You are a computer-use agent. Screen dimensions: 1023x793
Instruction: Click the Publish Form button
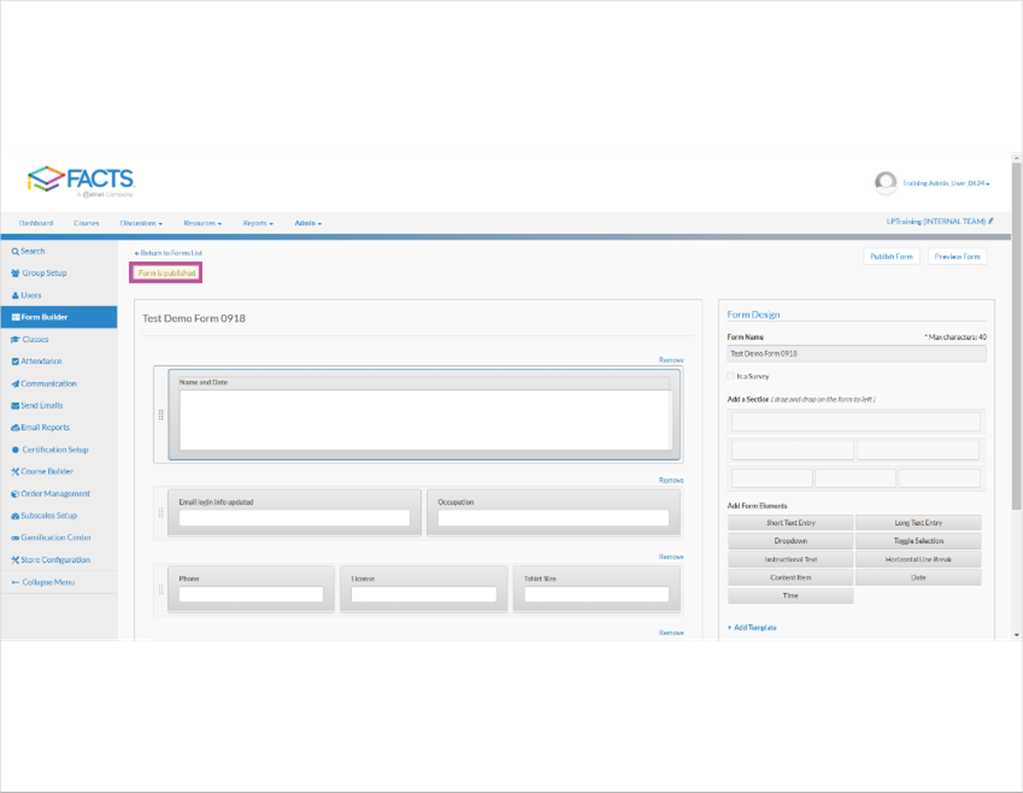pos(891,257)
